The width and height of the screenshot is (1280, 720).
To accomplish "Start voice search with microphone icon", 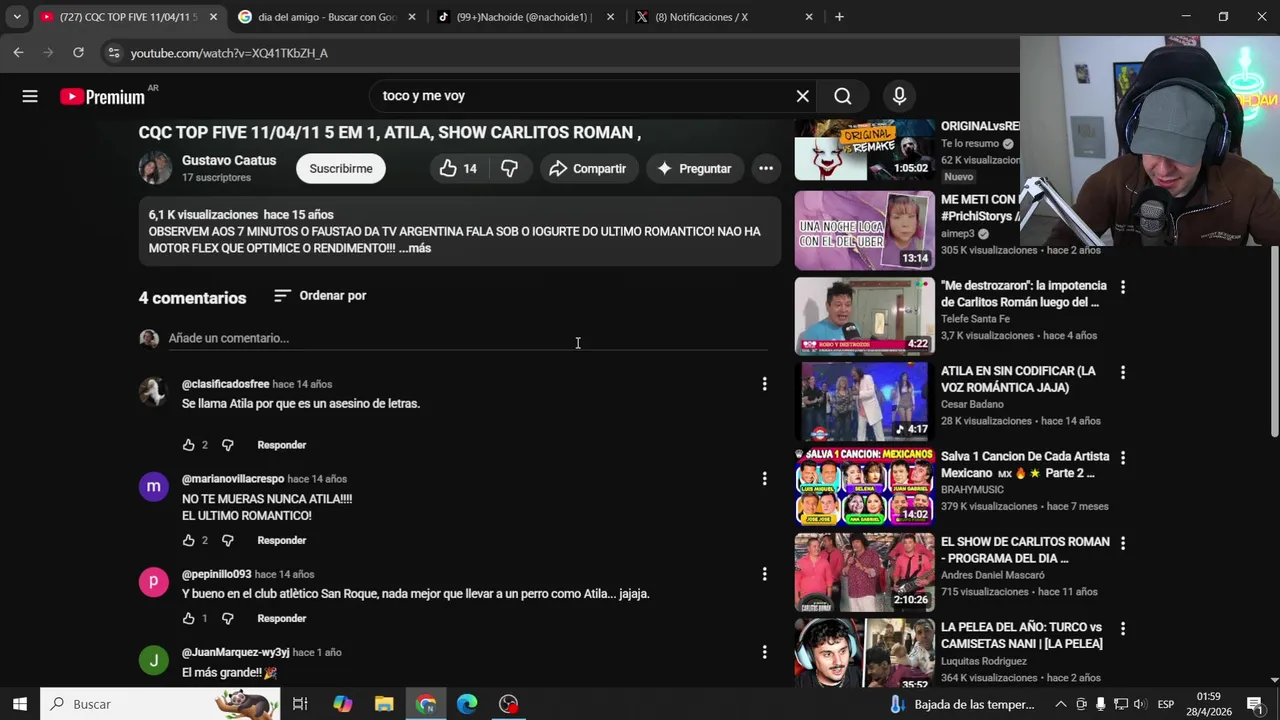I will pos(899,96).
